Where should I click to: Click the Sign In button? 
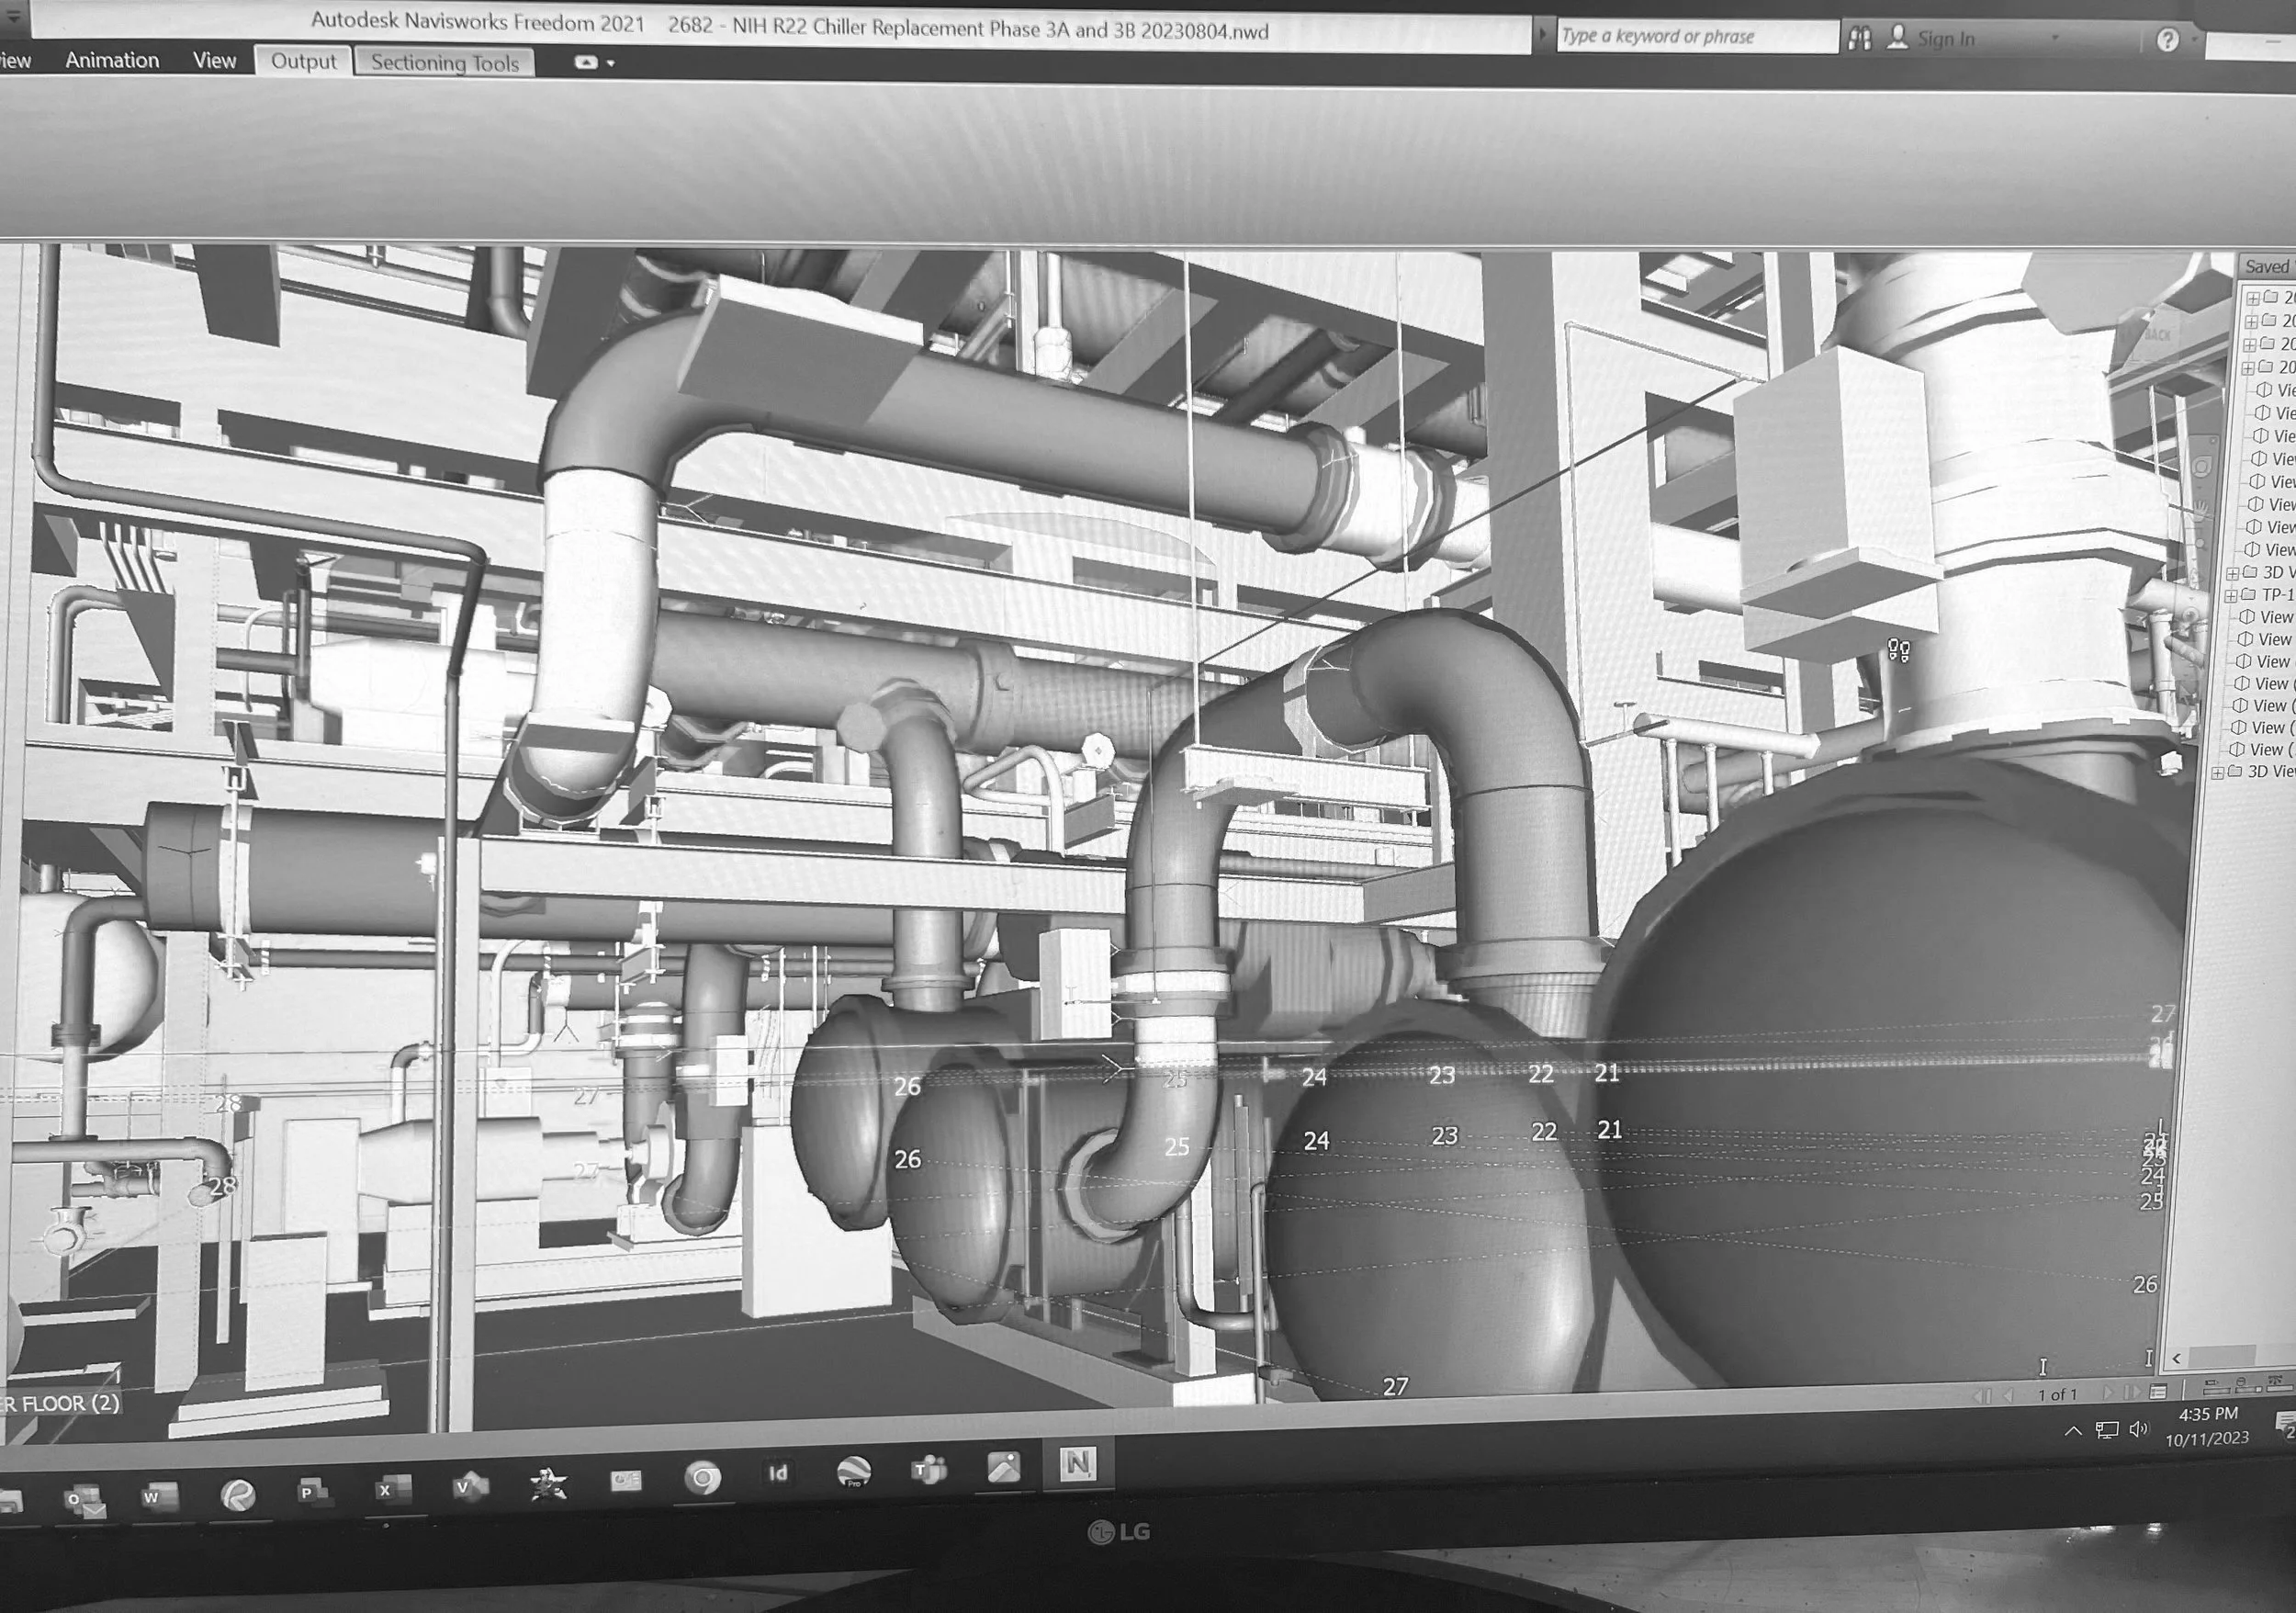click(1945, 39)
